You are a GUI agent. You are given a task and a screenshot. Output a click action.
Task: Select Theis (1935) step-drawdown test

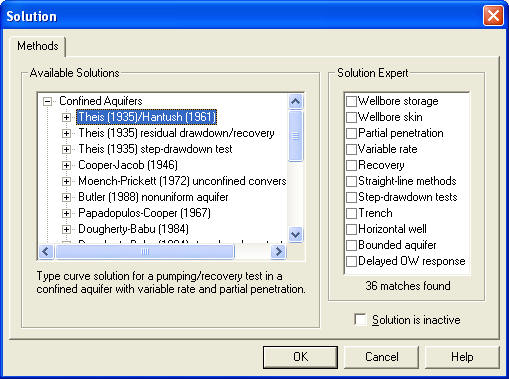pos(155,149)
